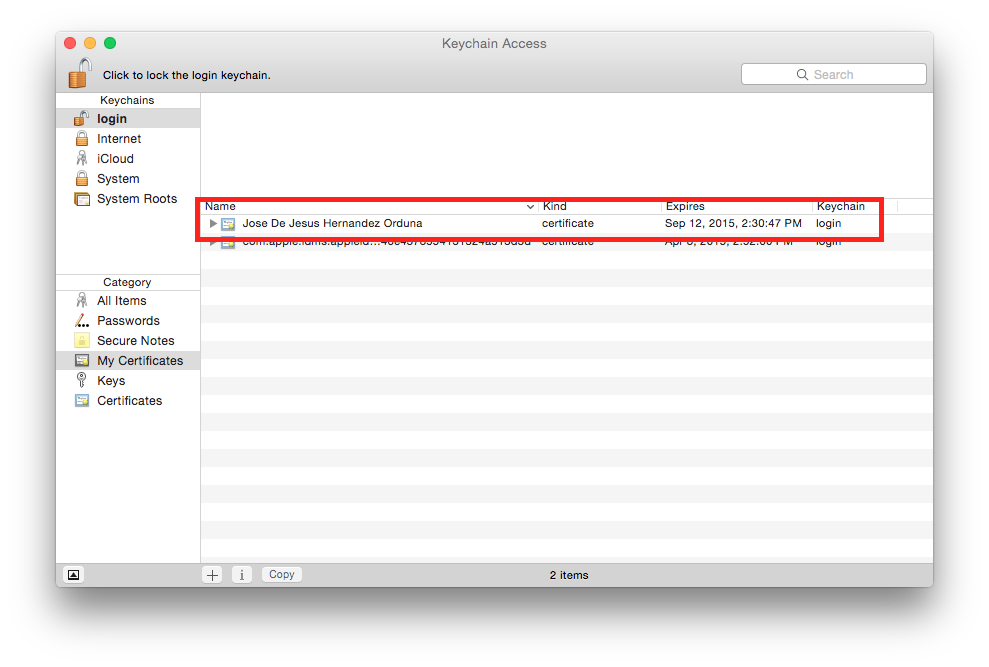The height and width of the screenshot is (667, 989).
Task: Toggle the preview pane button at bottom left
Action: click(74, 575)
